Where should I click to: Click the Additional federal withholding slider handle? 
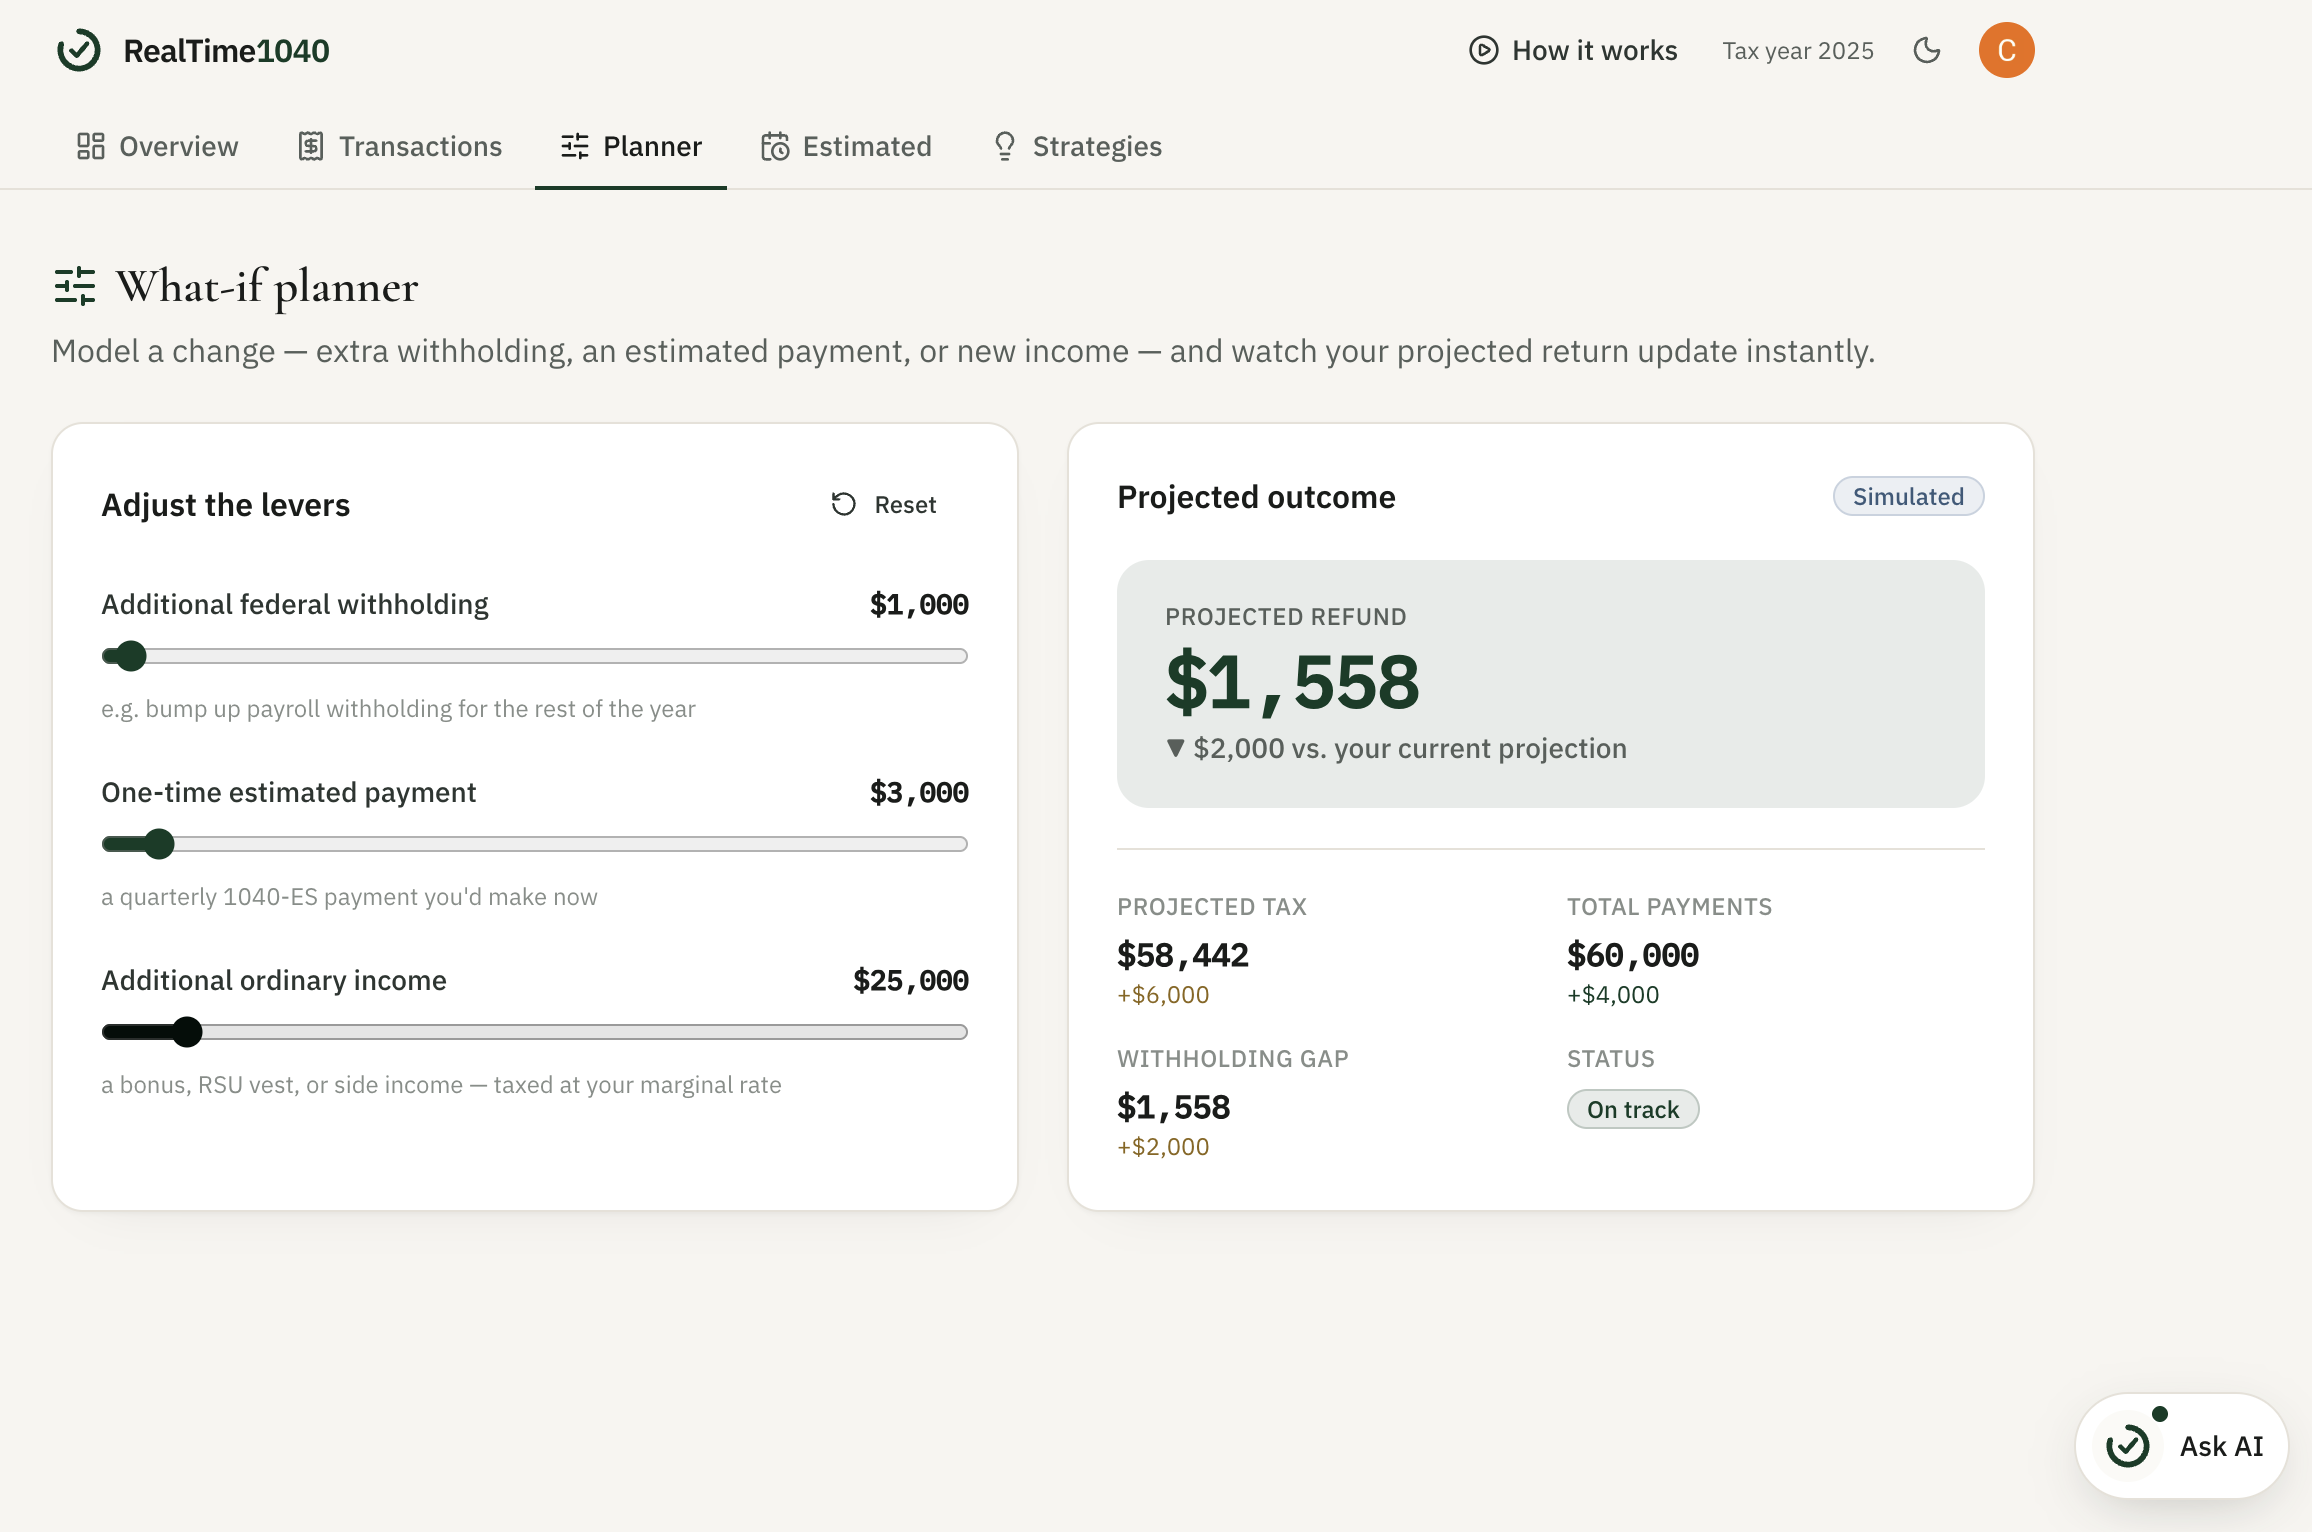(x=130, y=656)
